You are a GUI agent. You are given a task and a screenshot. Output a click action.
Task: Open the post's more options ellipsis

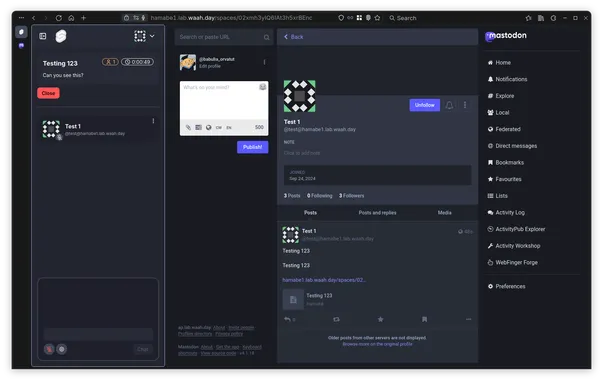pyautogui.click(x=468, y=319)
